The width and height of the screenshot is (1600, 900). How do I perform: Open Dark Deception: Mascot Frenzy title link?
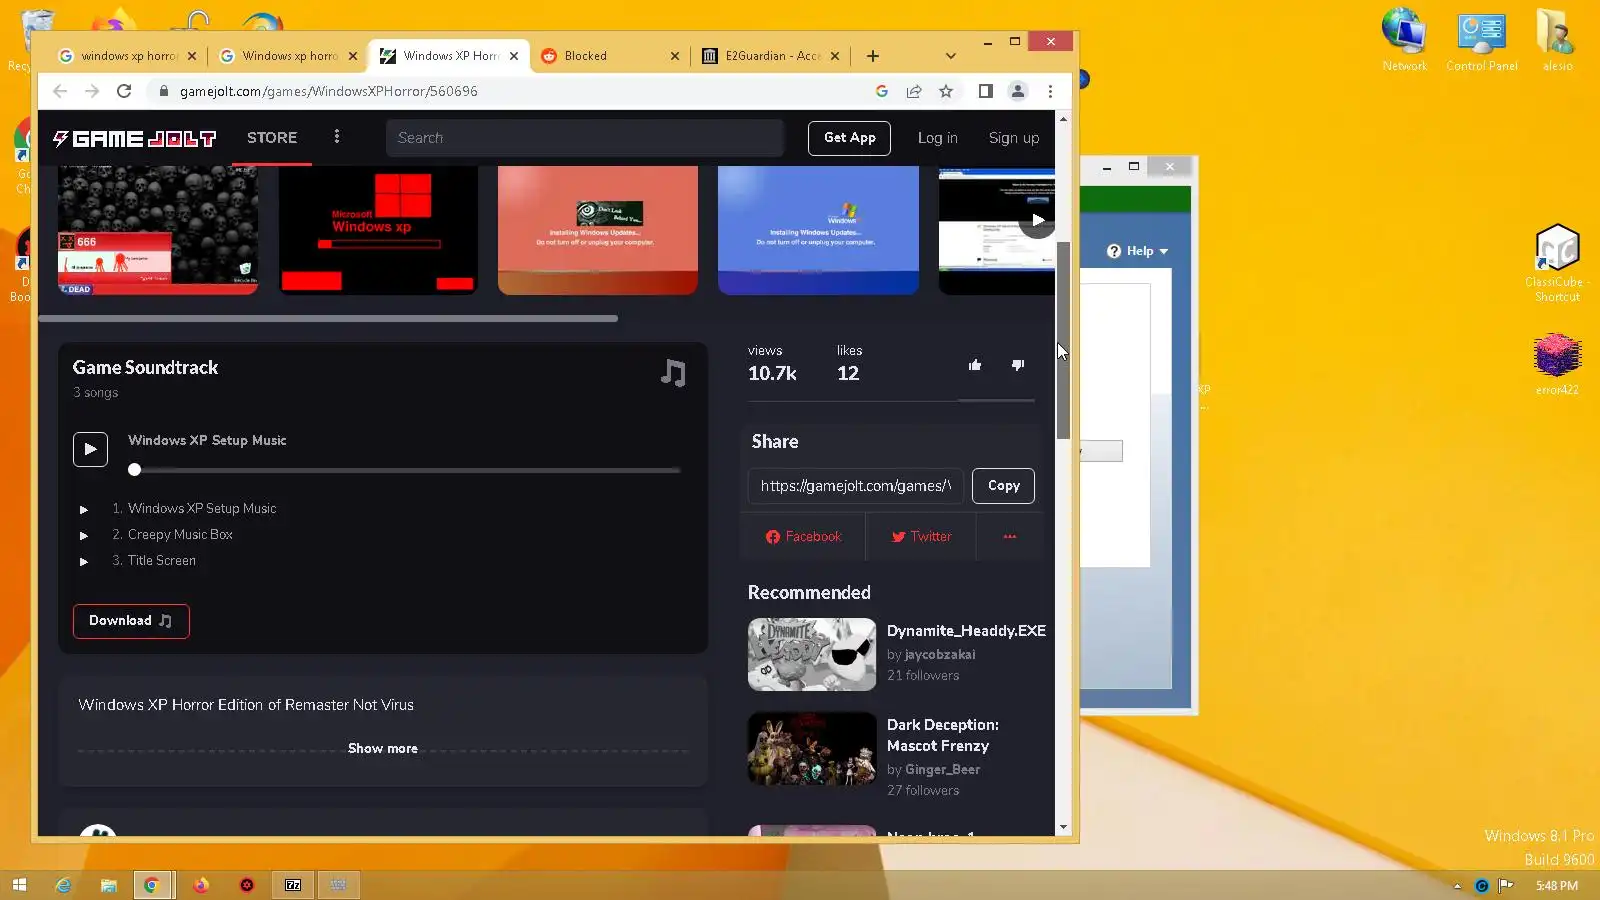pos(943,735)
